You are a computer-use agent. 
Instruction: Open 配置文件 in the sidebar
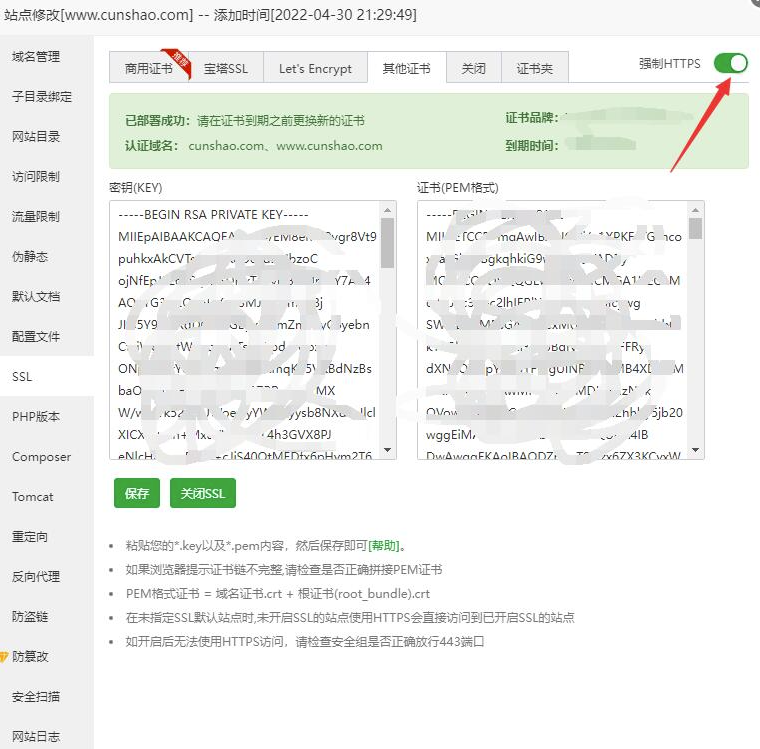pyautogui.click(x=36, y=336)
